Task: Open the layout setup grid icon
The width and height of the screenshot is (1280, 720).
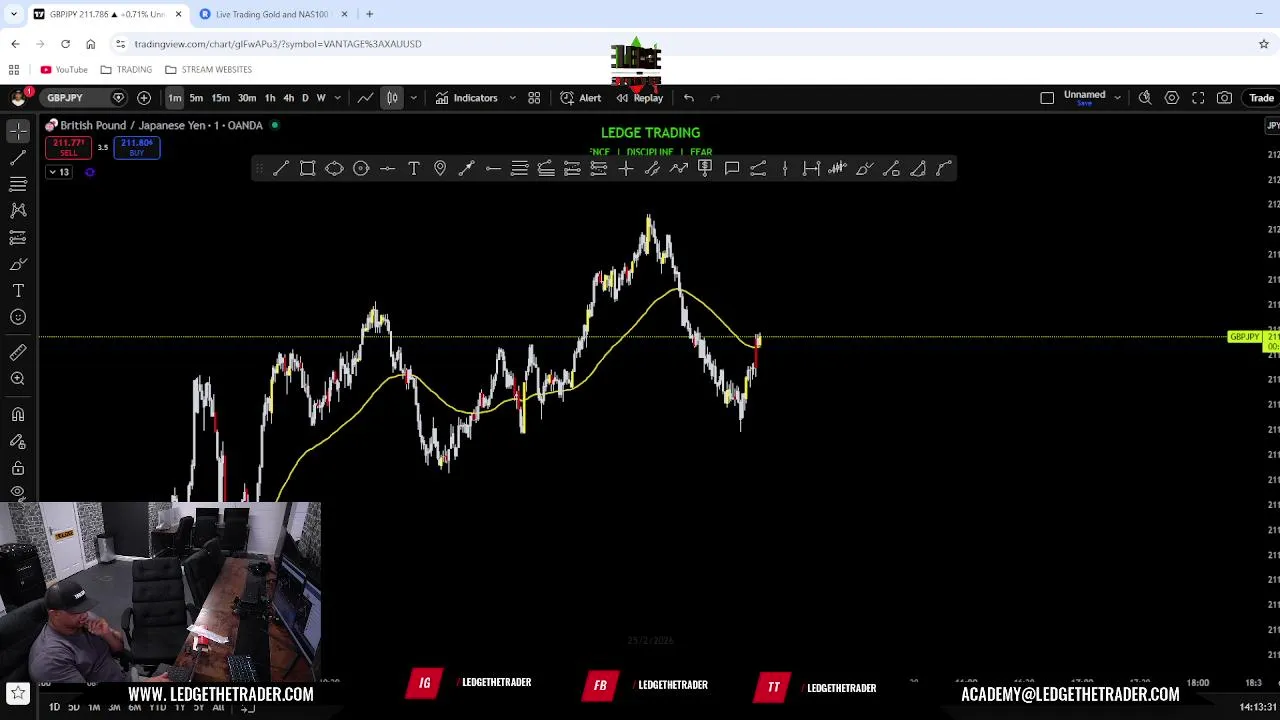Action: 534,98
